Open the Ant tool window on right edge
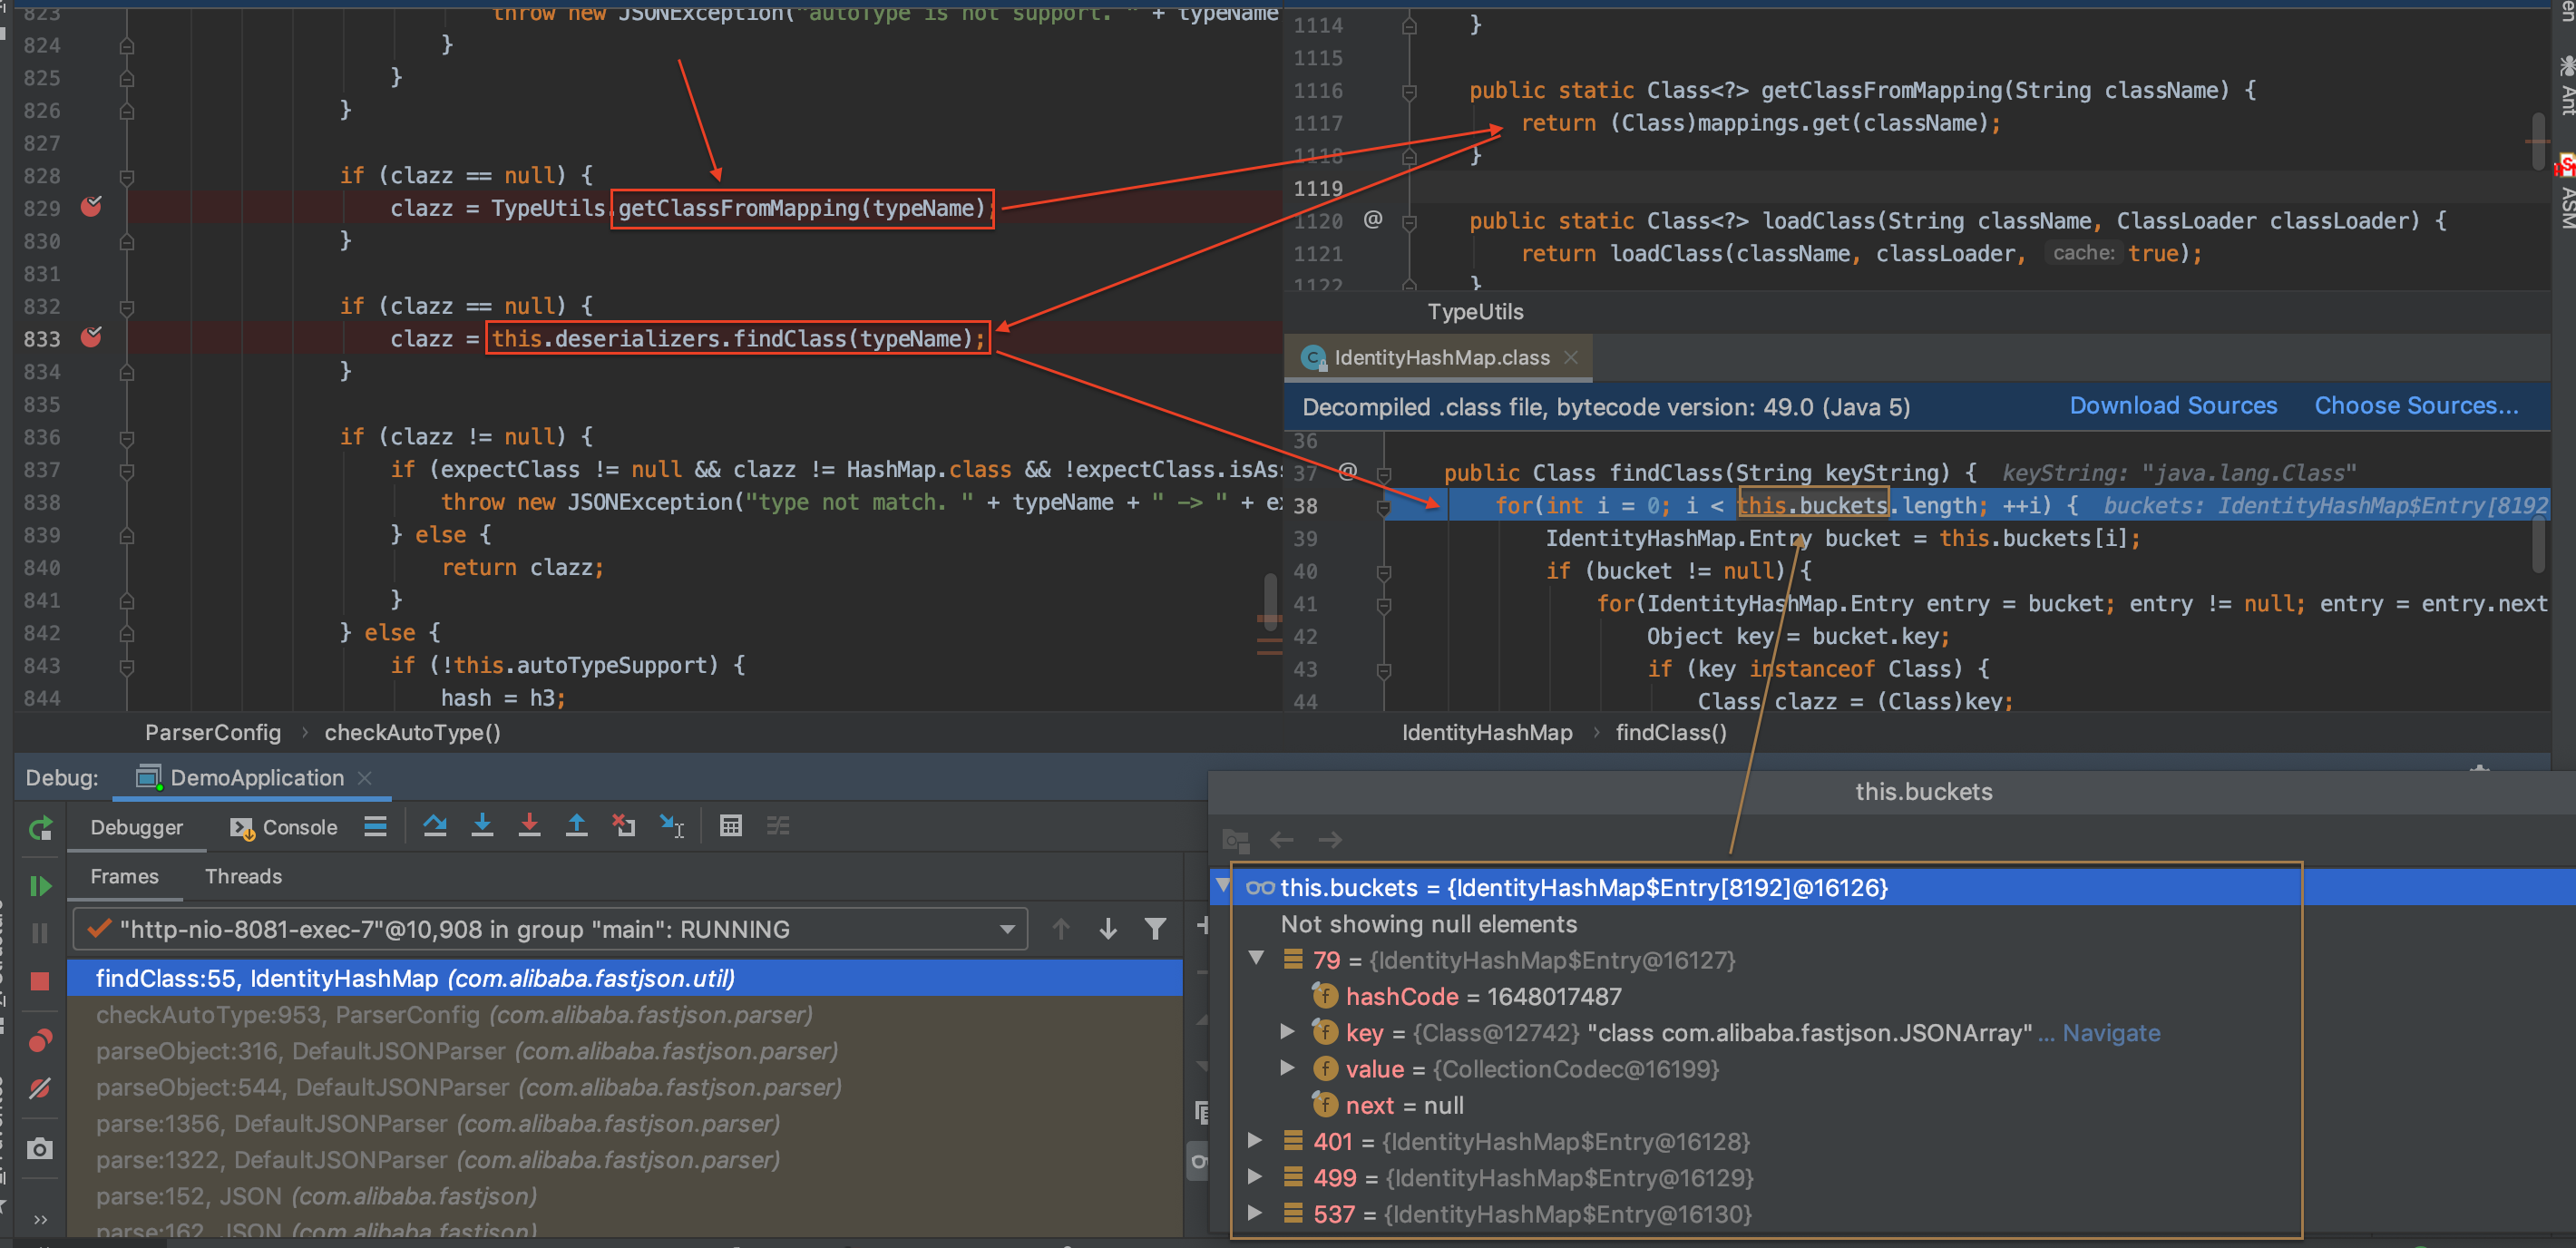The width and height of the screenshot is (2576, 1248). [x=2566, y=88]
